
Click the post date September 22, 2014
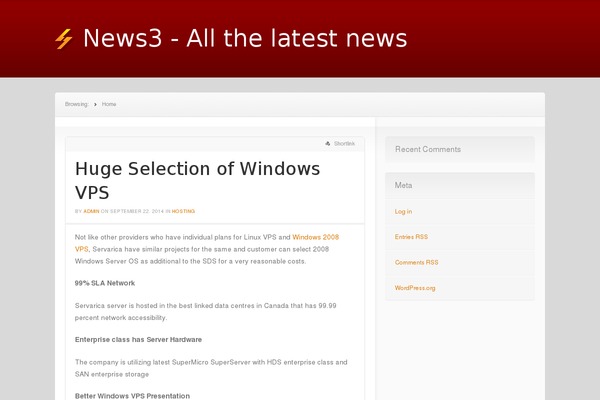[x=137, y=211]
